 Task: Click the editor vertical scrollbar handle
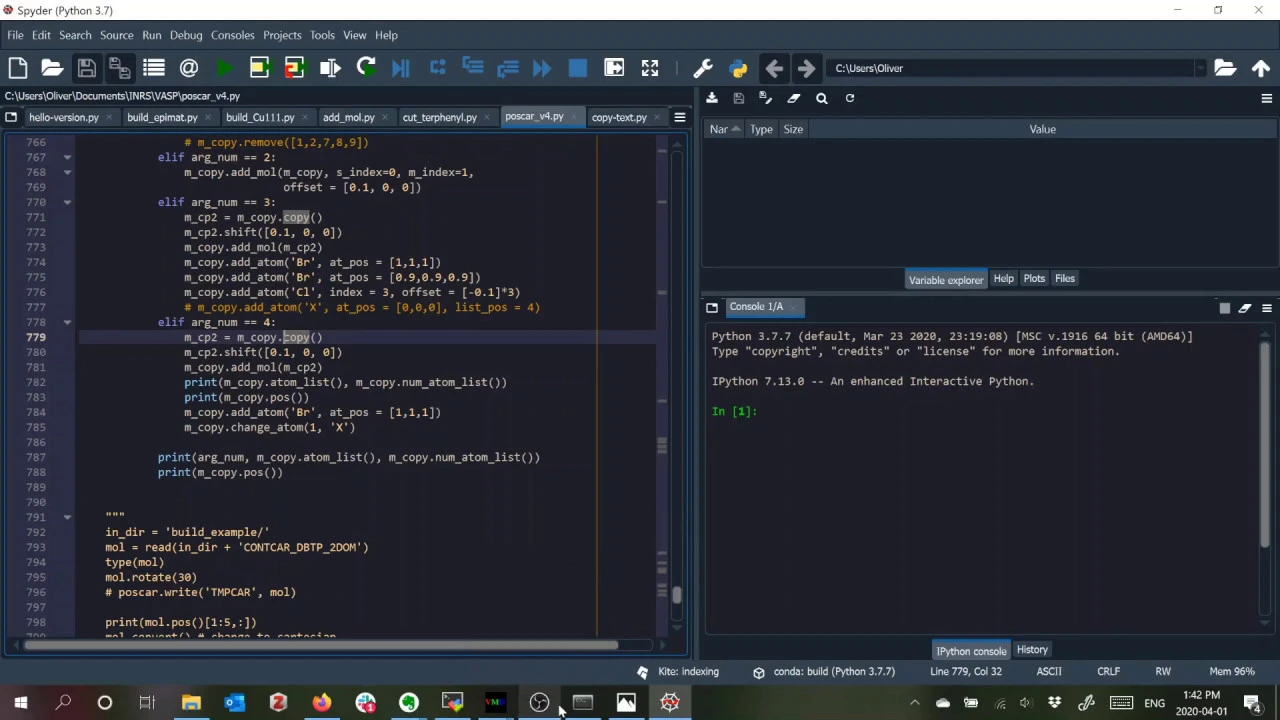[677, 595]
